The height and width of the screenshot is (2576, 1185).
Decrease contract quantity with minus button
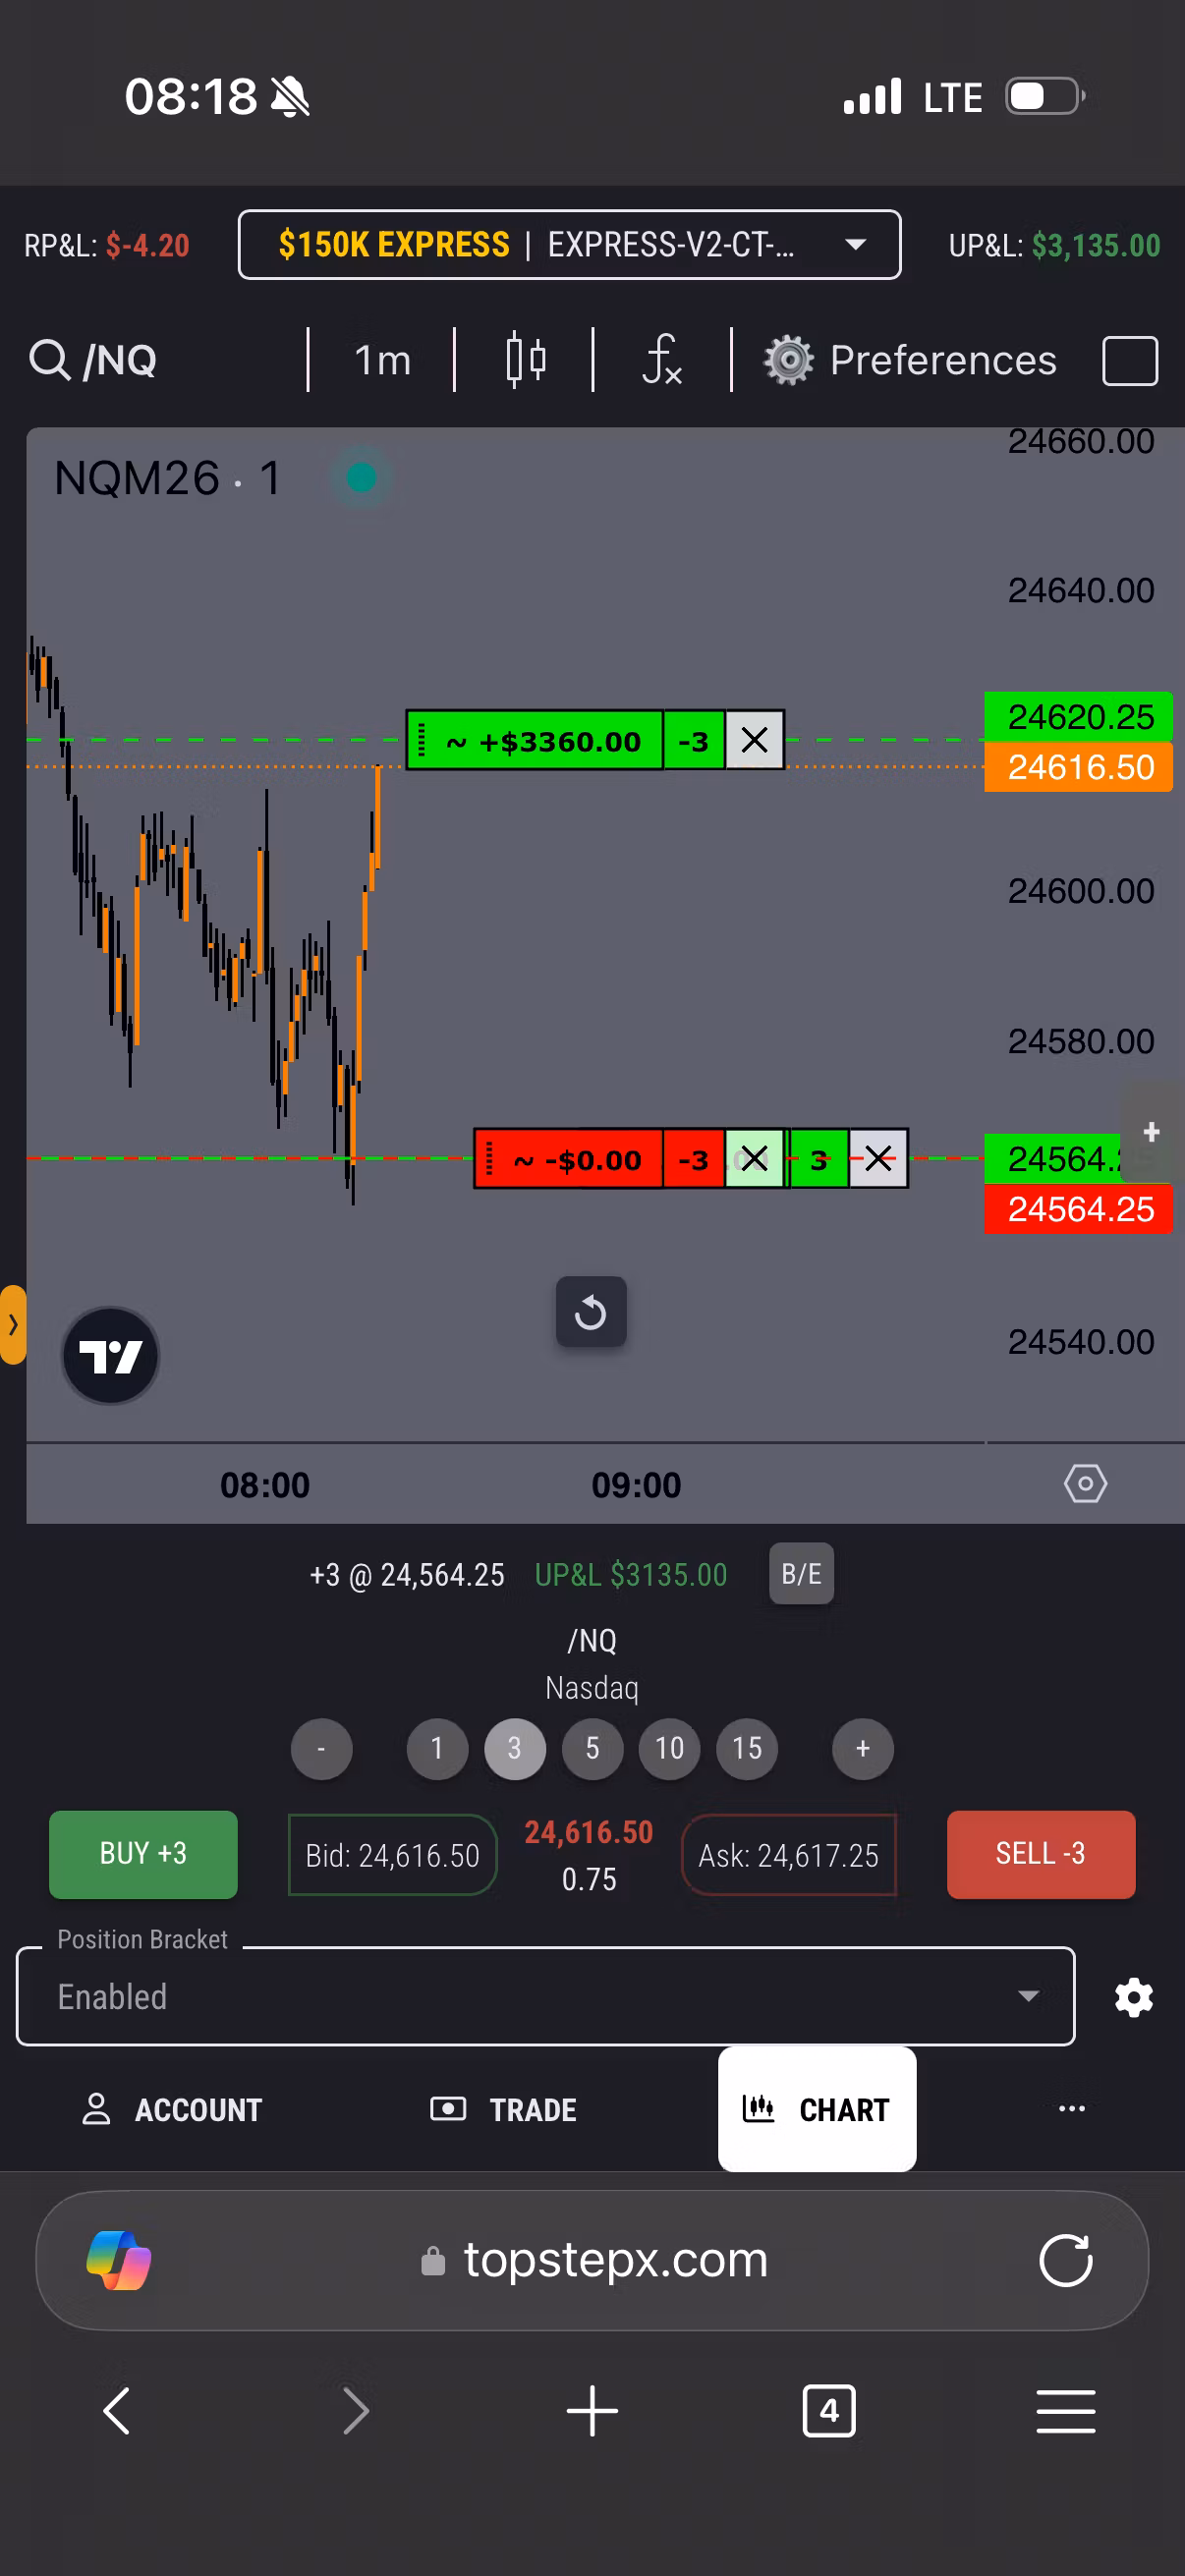pos(321,1749)
